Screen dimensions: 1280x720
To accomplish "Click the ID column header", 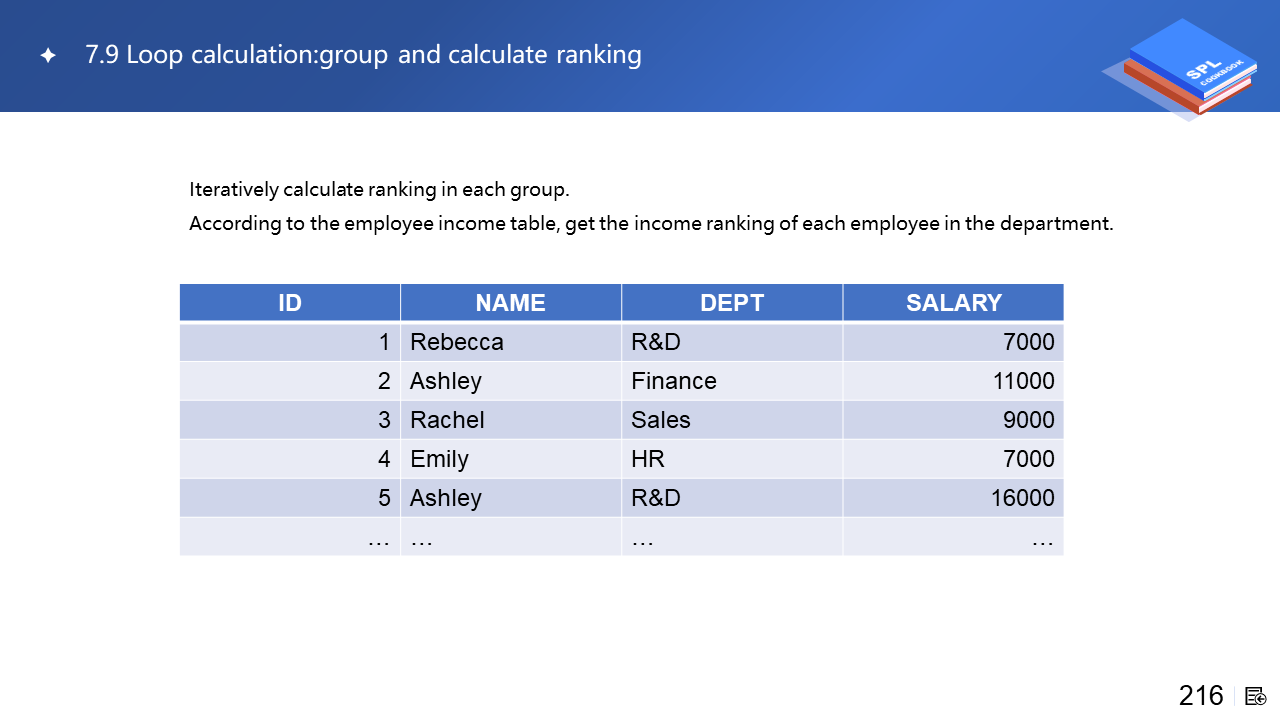I will pyautogui.click(x=290, y=303).
